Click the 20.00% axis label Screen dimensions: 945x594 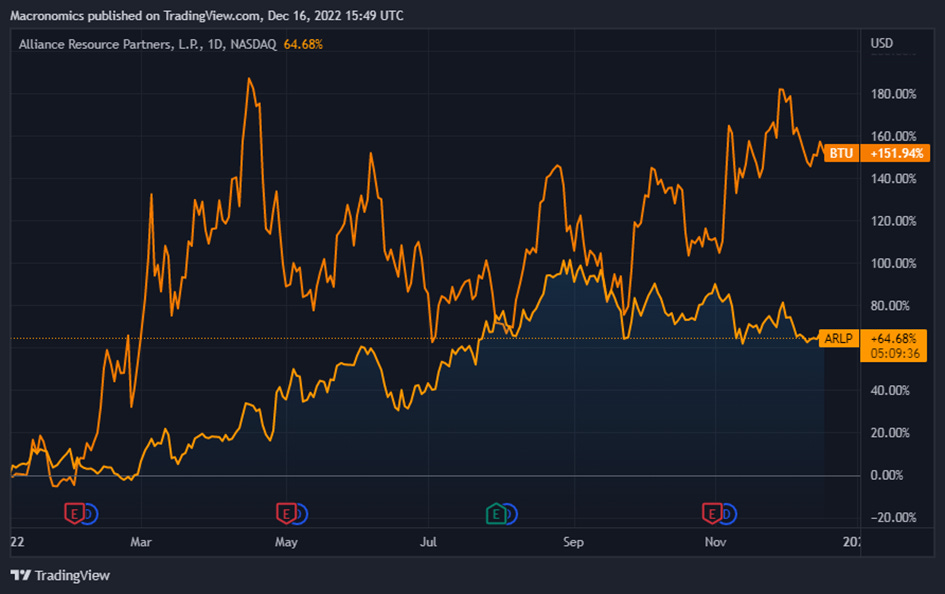point(890,433)
